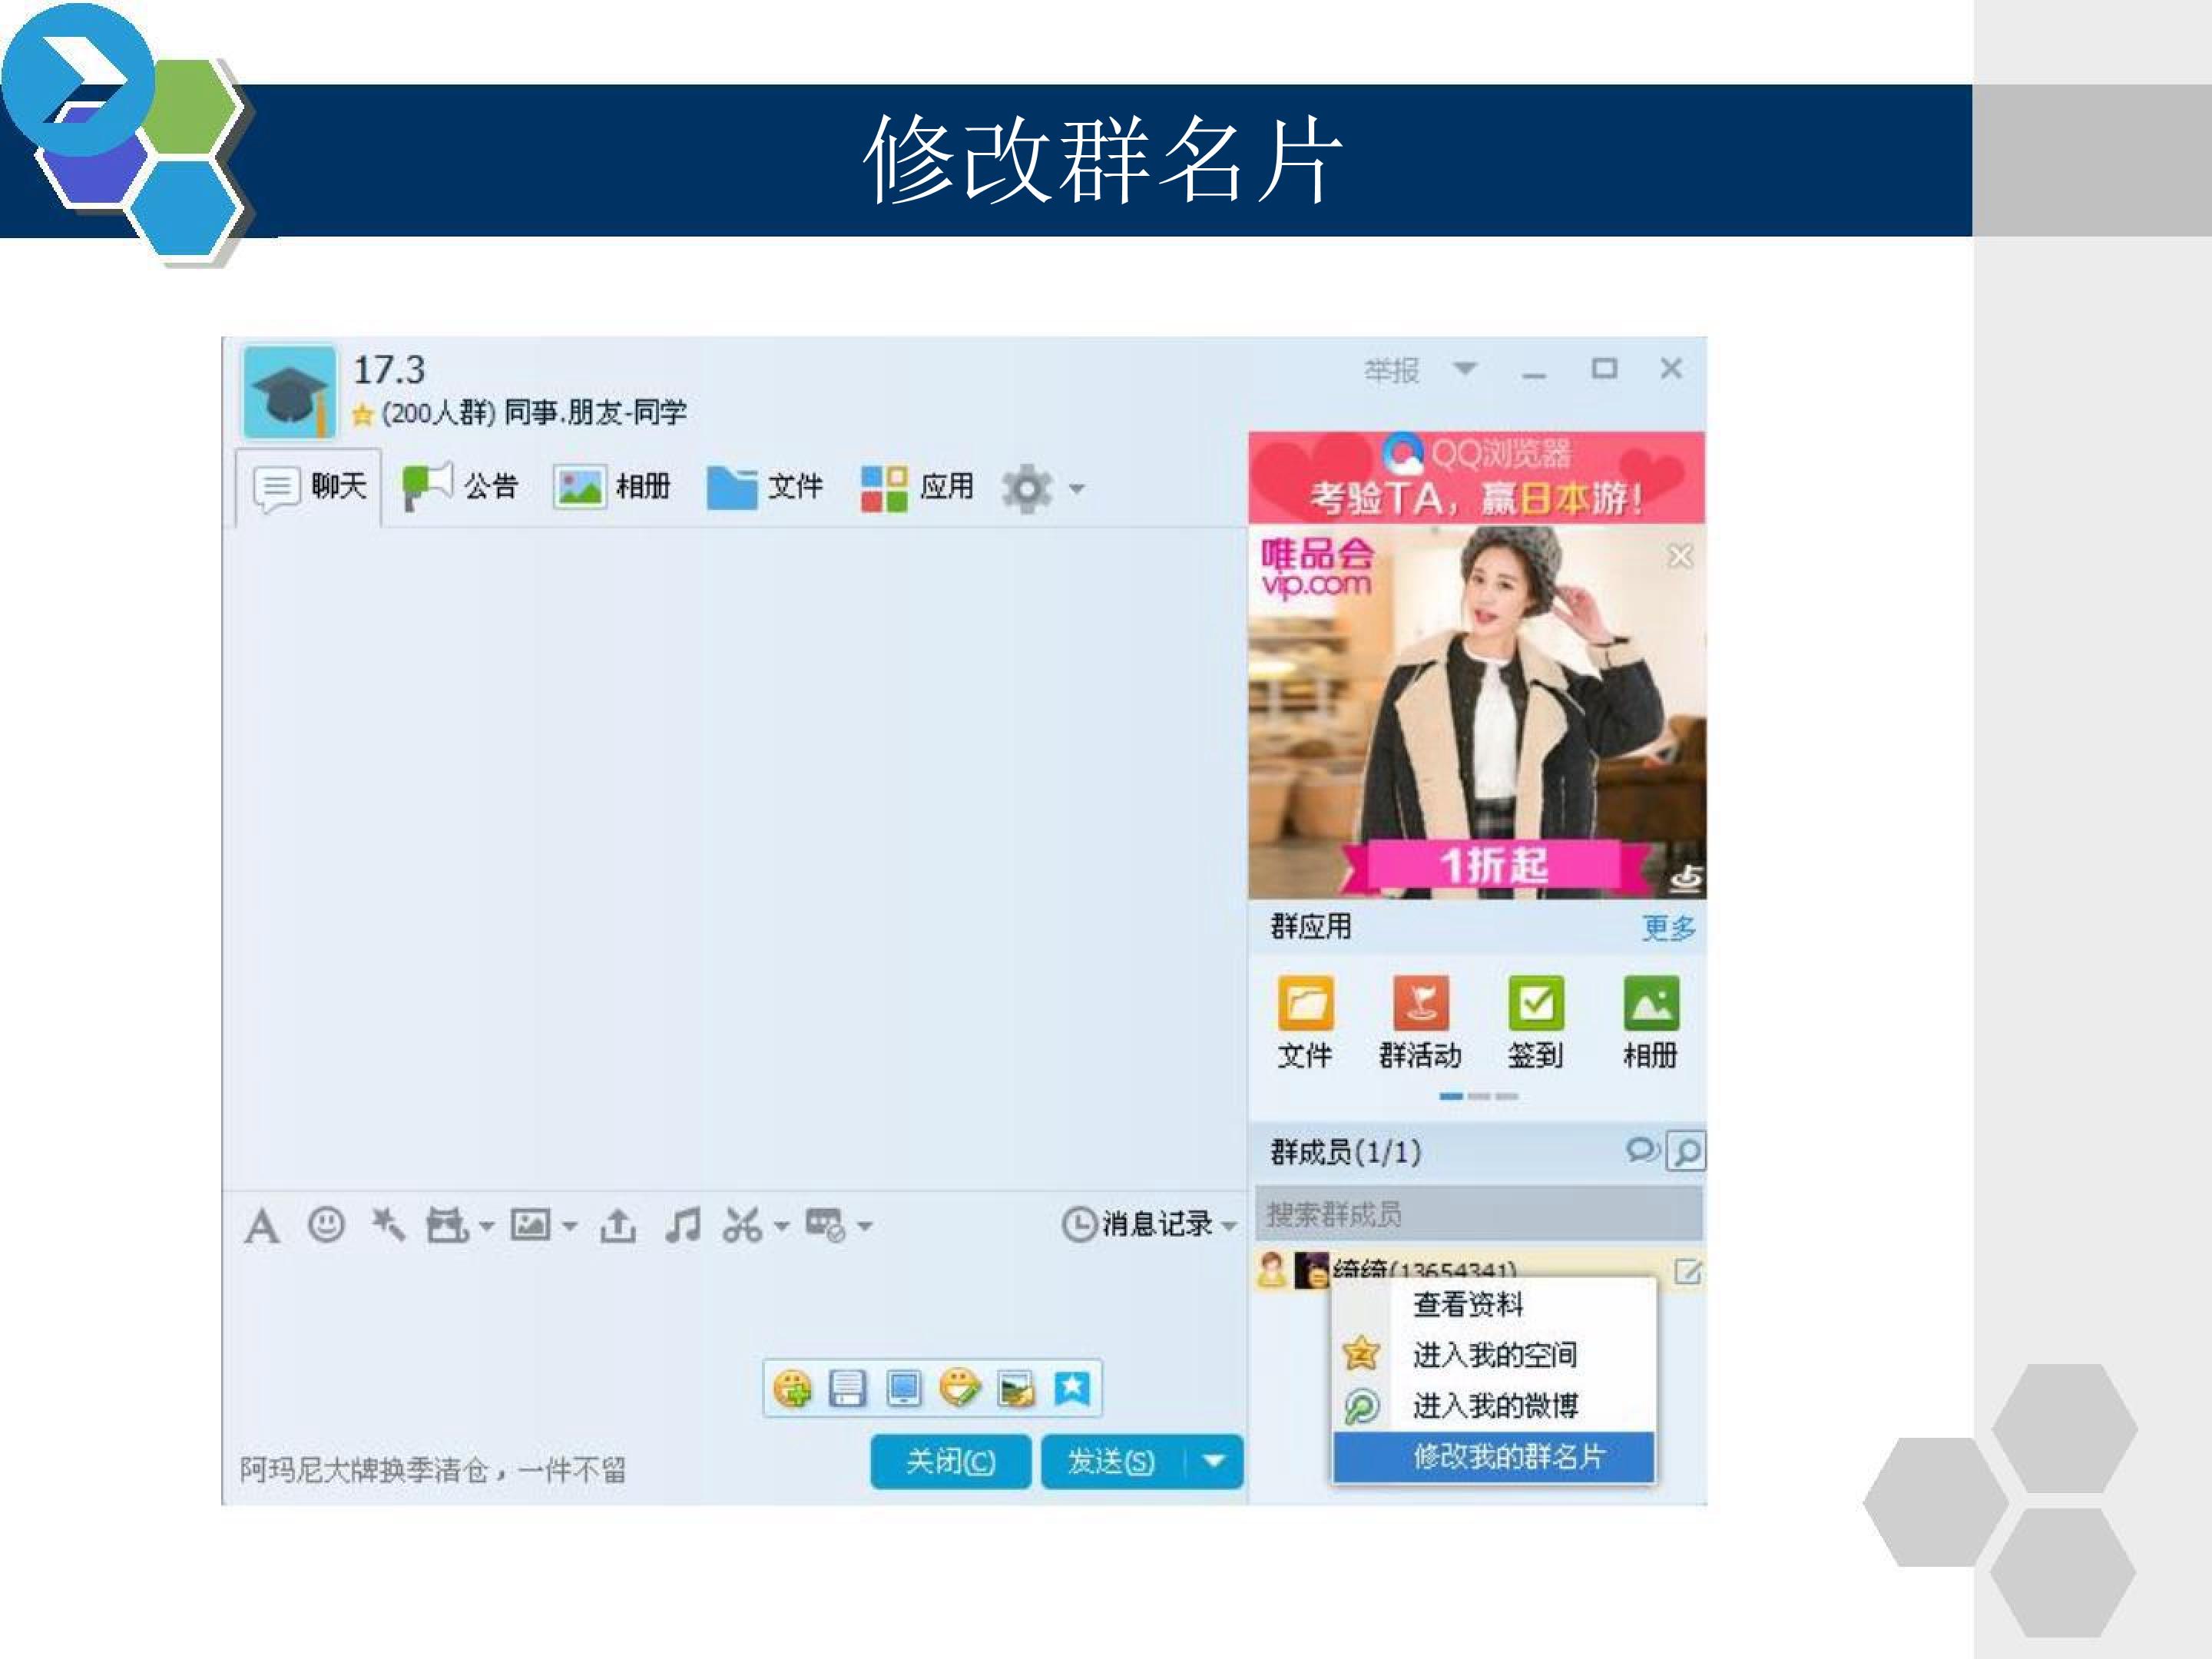Click the blue star bookmark icon
Viewport: 2212px width, 1659px height.
(1072, 1388)
